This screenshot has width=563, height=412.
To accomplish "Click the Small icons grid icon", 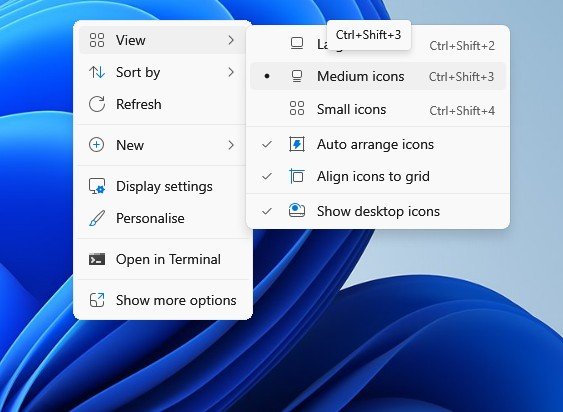I will (297, 108).
